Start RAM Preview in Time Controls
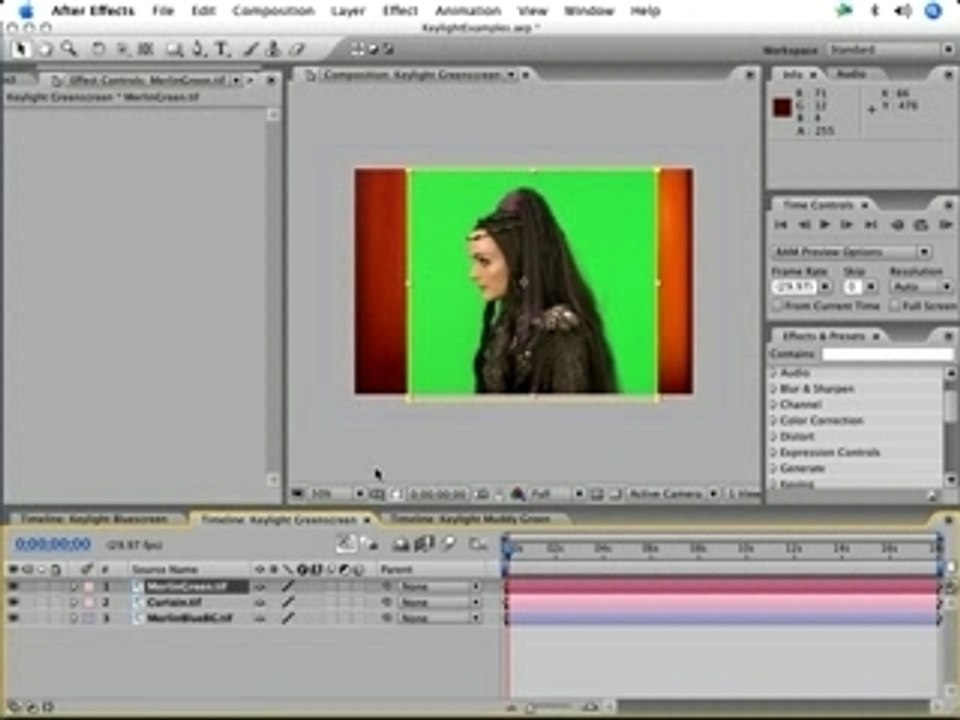The height and width of the screenshot is (720, 960). (945, 225)
